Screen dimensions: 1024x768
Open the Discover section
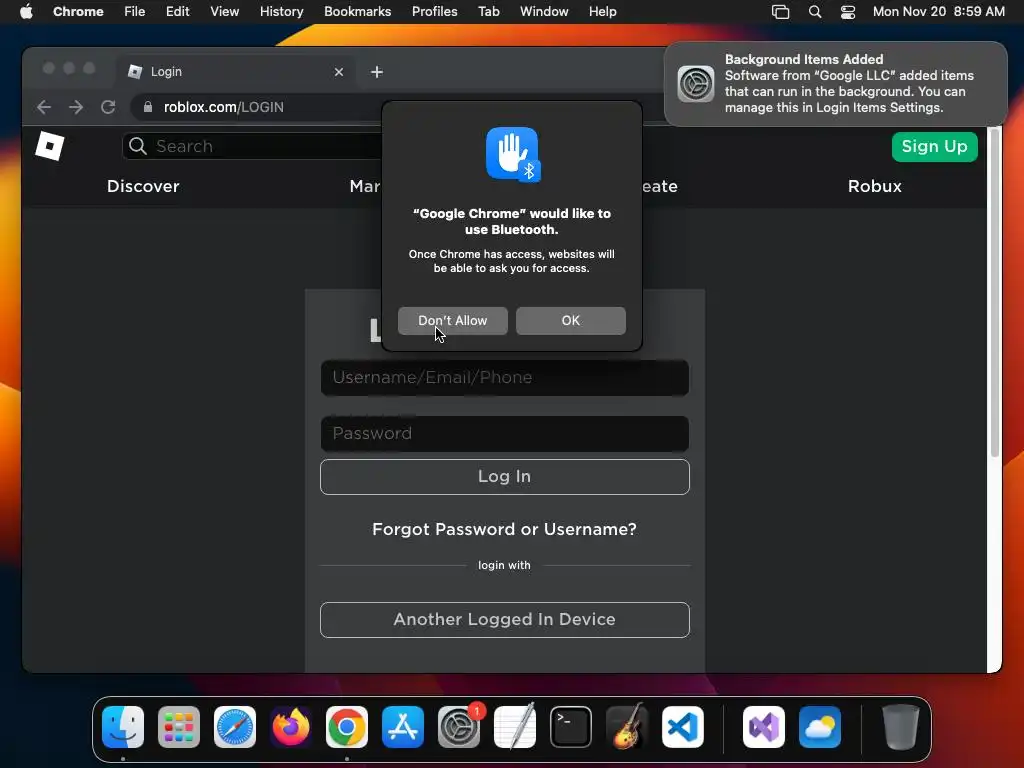coord(143,186)
